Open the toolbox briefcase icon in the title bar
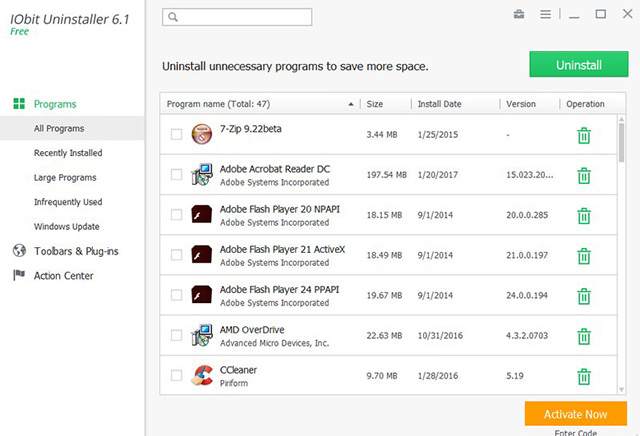 coord(519,14)
